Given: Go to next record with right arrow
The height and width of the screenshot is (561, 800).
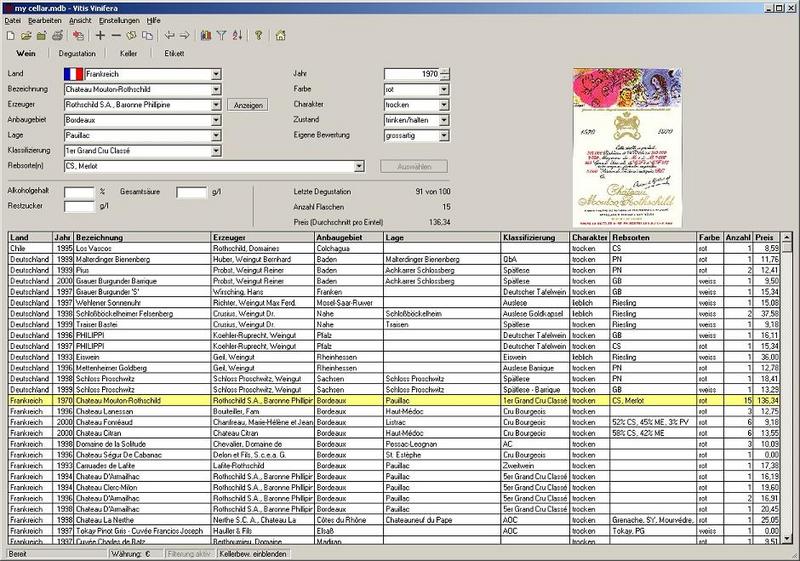Looking at the screenshot, I should 184,36.
